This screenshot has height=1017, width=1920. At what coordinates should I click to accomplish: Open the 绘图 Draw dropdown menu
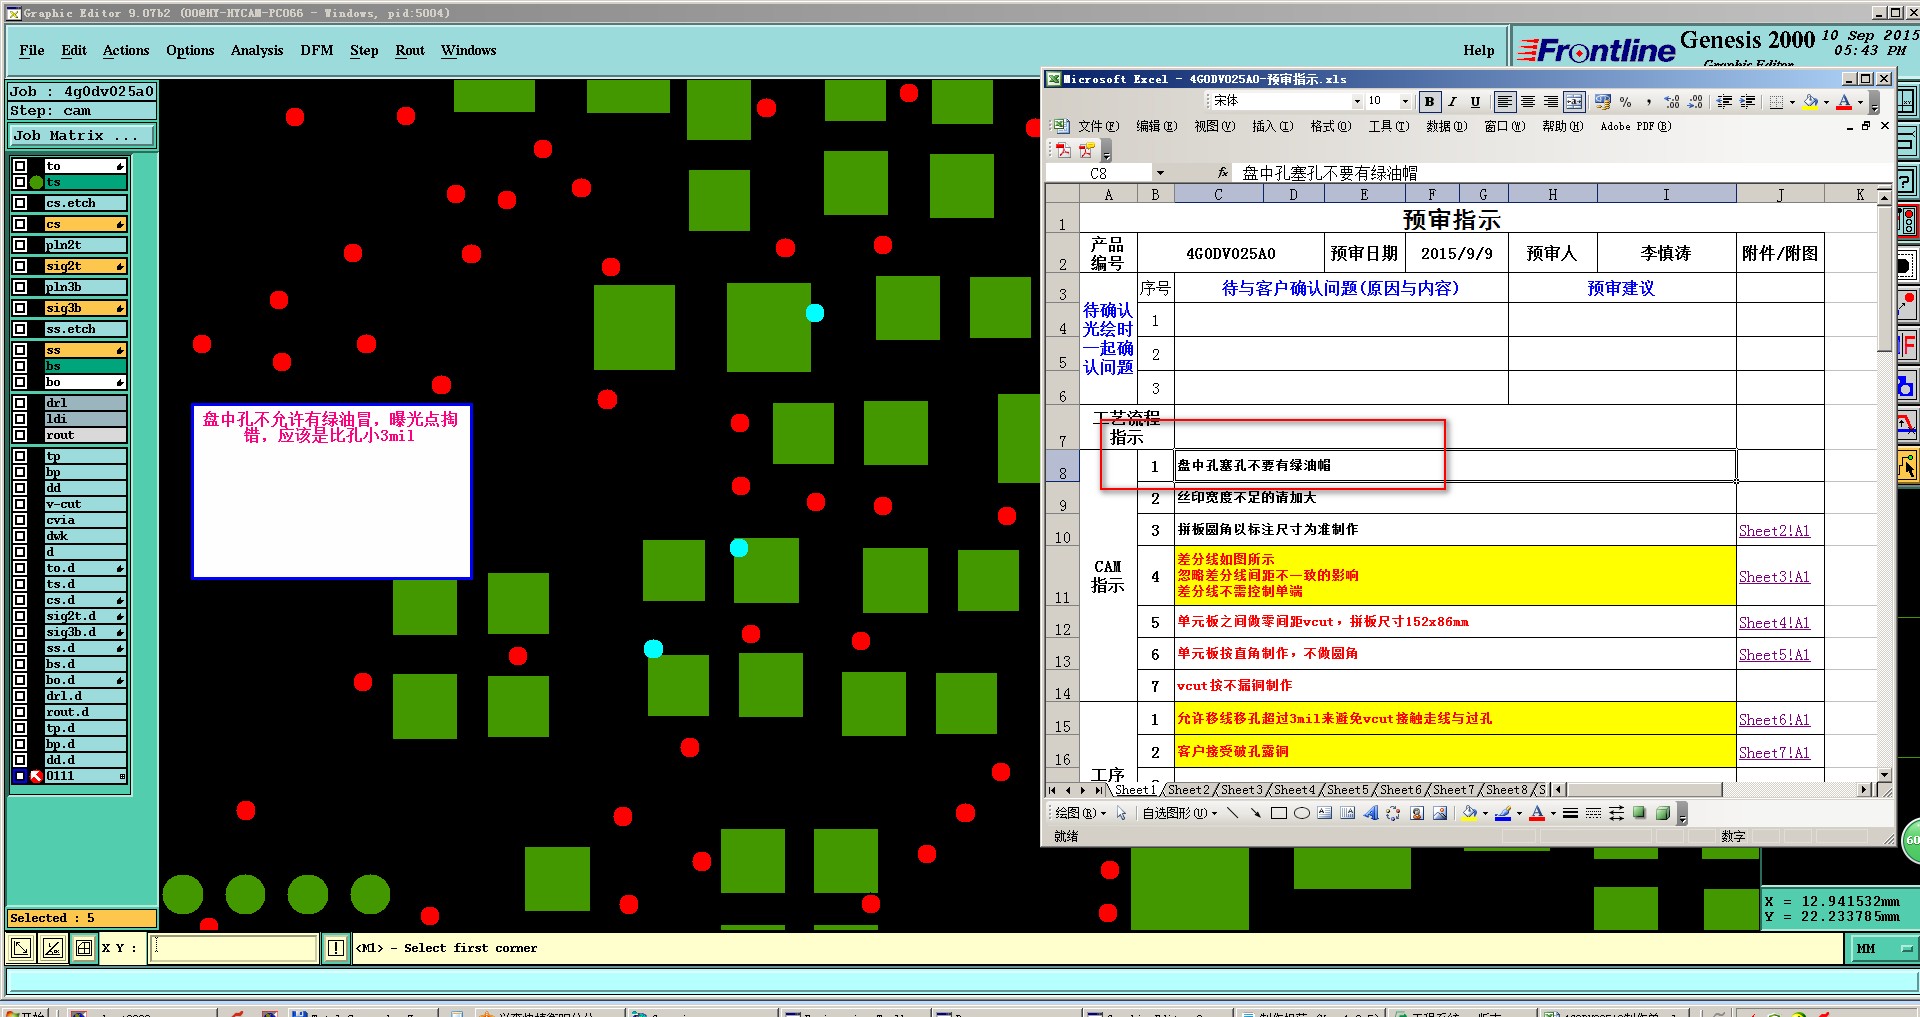[1080, 813]
